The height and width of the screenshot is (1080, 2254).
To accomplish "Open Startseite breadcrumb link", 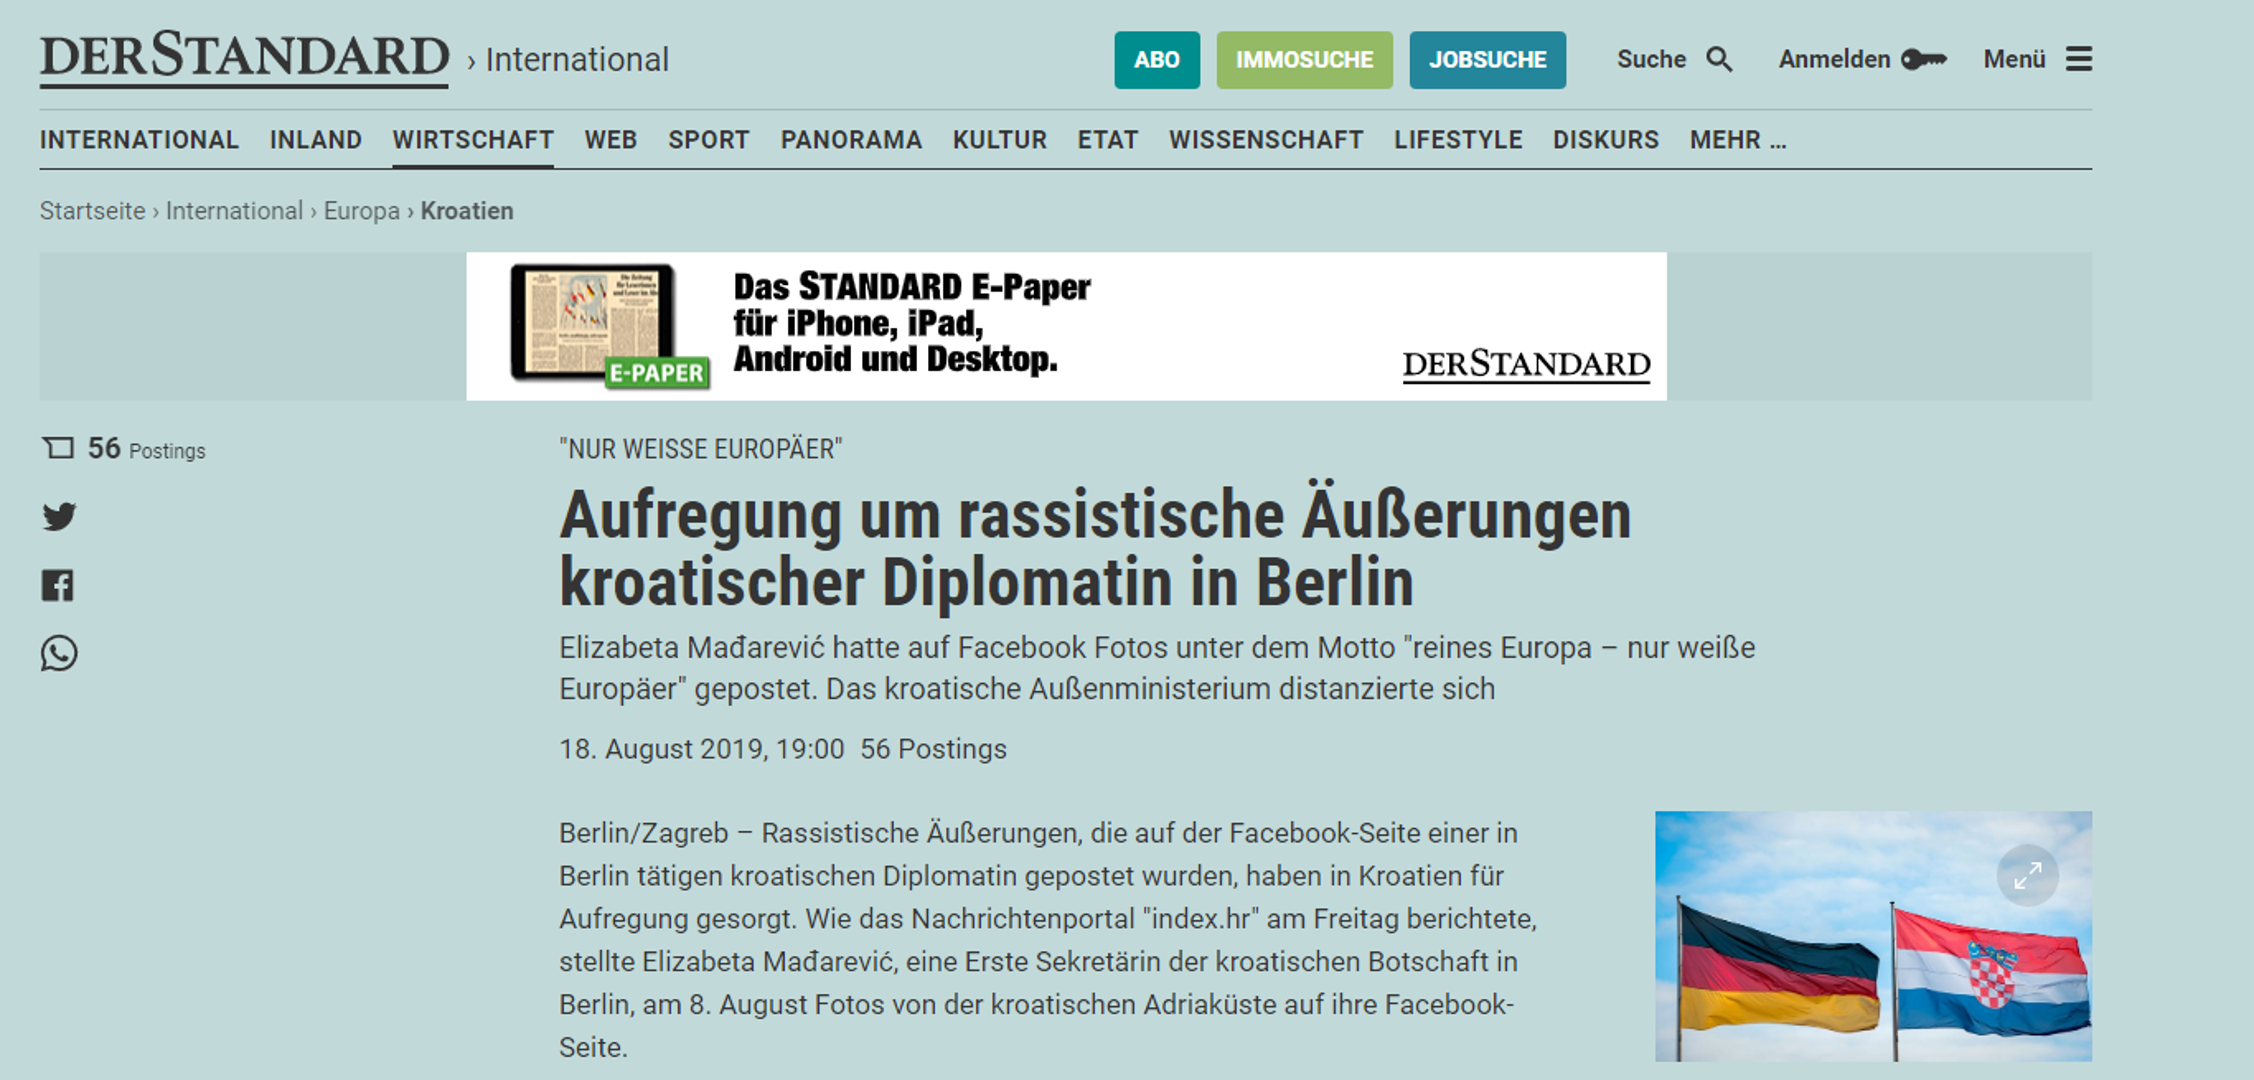I will pos(92,211).
